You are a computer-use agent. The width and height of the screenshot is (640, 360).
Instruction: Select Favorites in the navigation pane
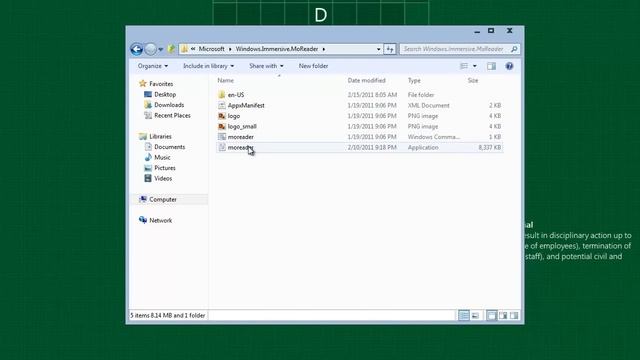tap(161, 84)
